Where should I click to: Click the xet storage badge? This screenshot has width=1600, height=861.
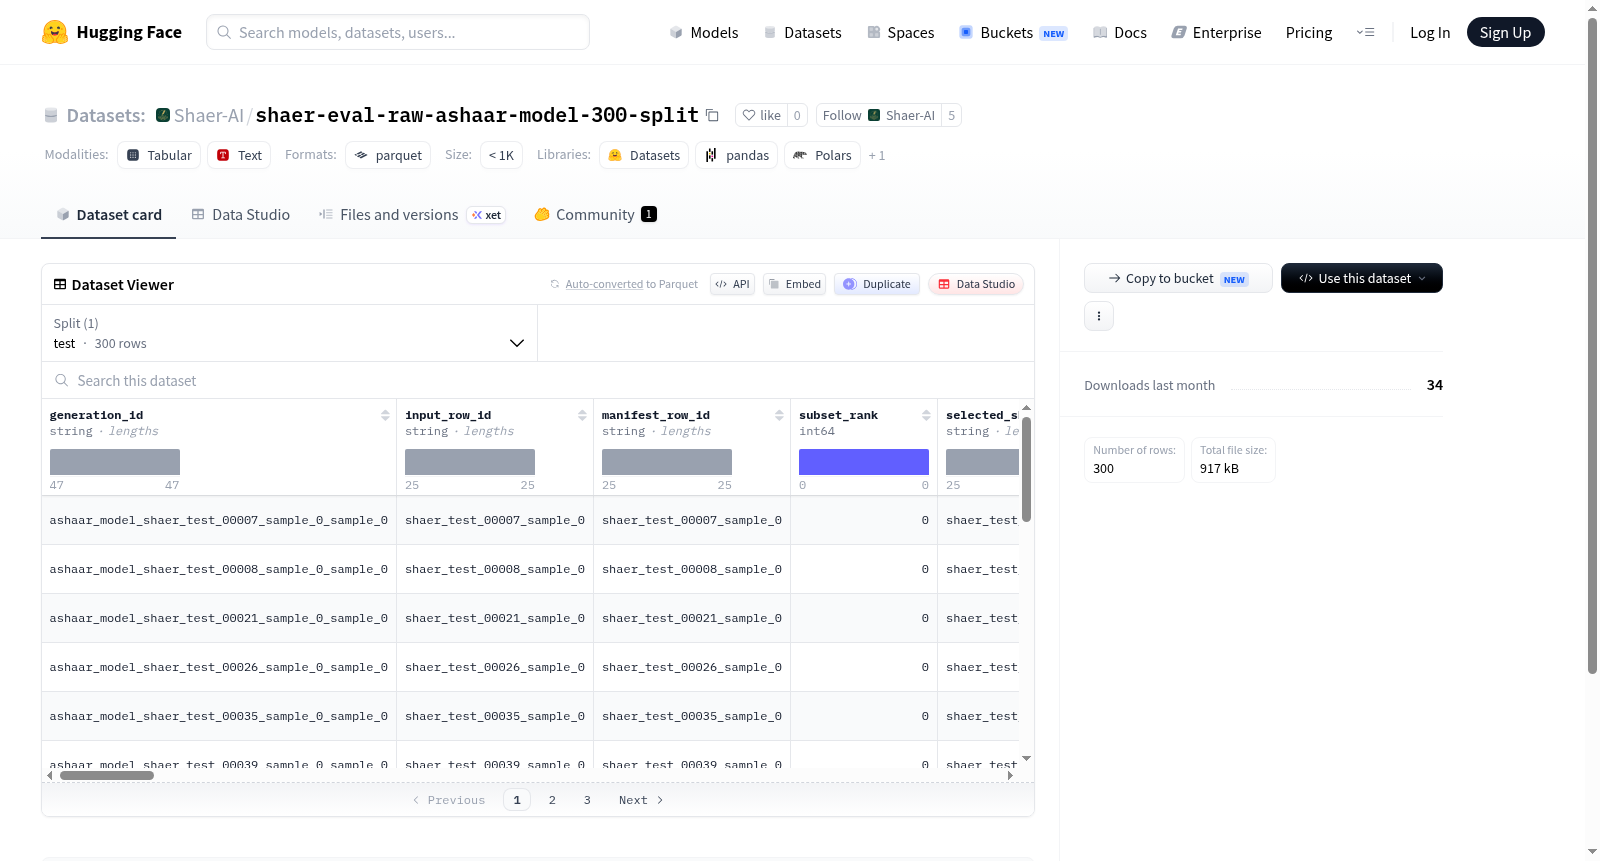click(487, 215)
